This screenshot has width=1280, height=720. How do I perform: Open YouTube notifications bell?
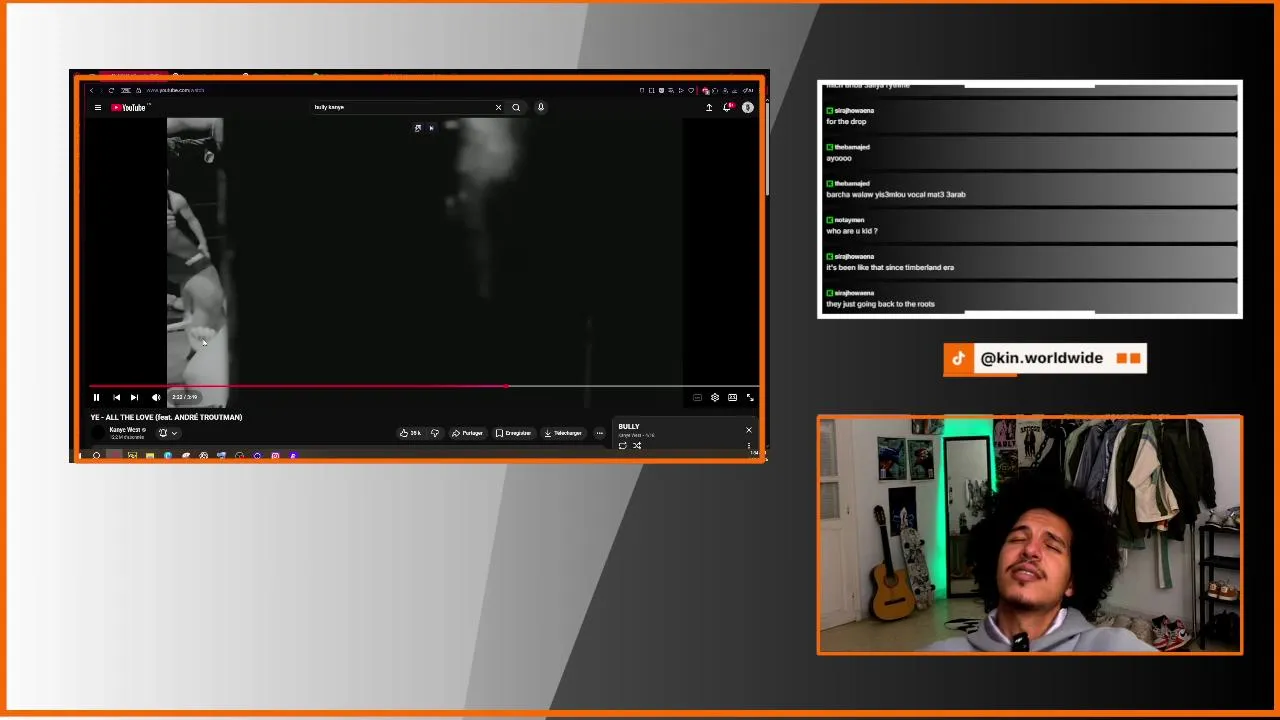[728, 107]
